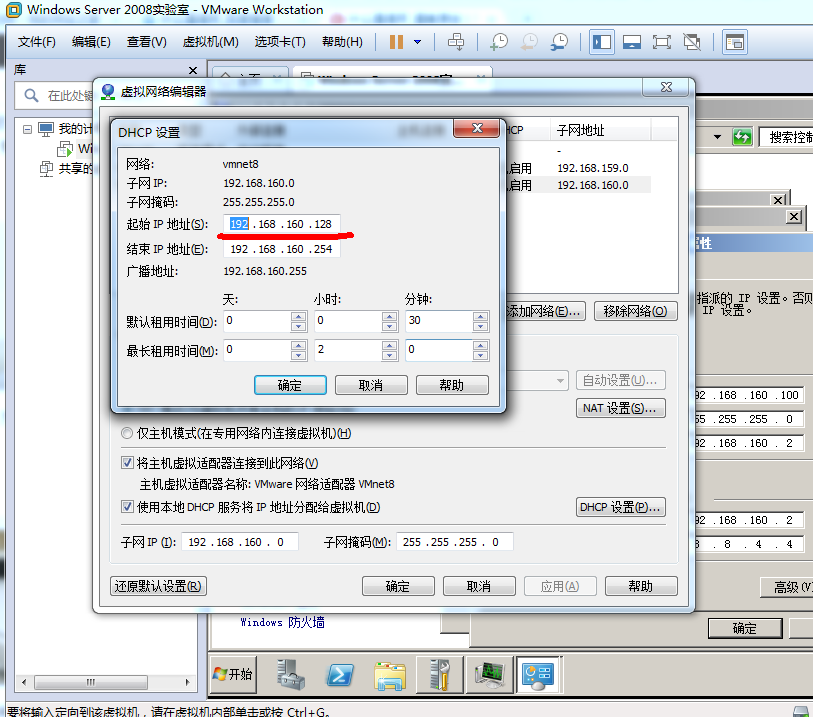Viewport: 813px width, 717px height.
Task: Open the bridged adapter dropdown arrow
Action: coord(560,381)
